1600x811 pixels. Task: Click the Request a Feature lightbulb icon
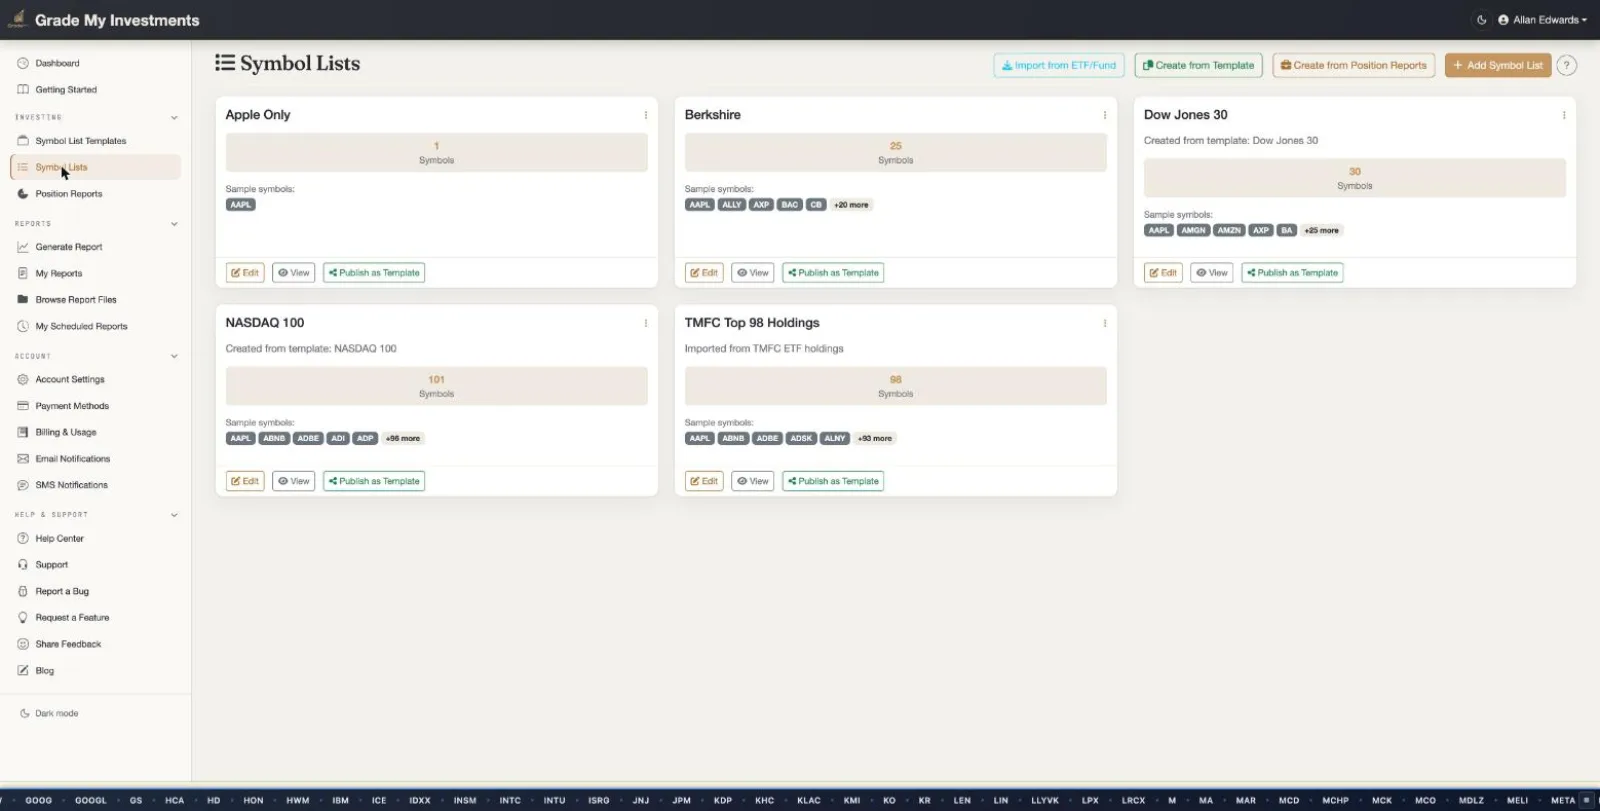[x=23, y=618]
